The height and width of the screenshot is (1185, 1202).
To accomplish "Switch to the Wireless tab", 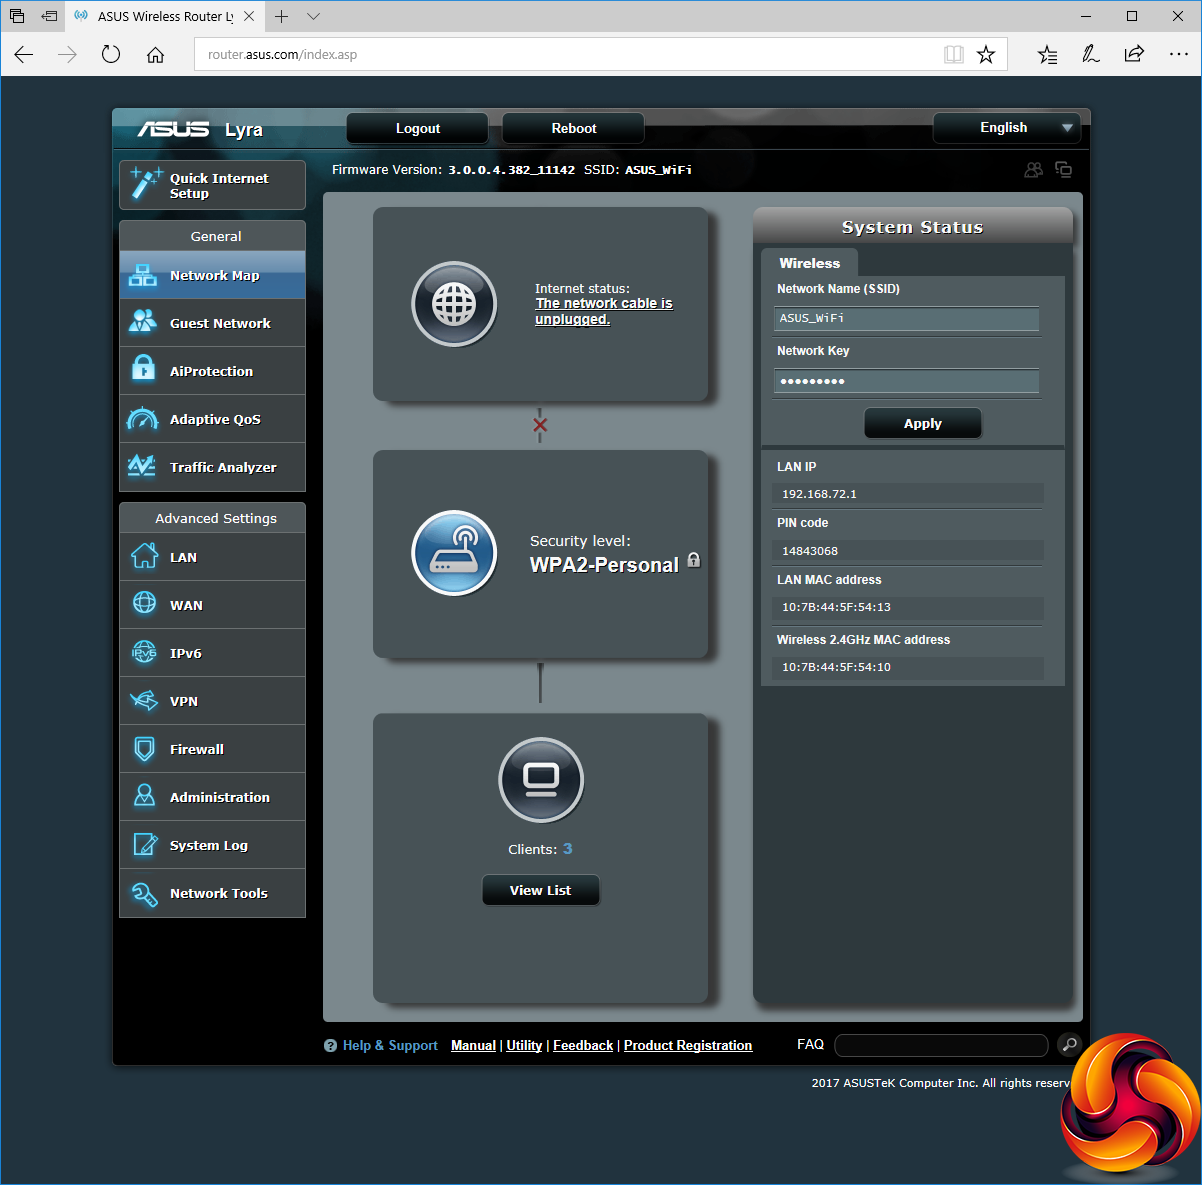I will (x=809, y=263).
